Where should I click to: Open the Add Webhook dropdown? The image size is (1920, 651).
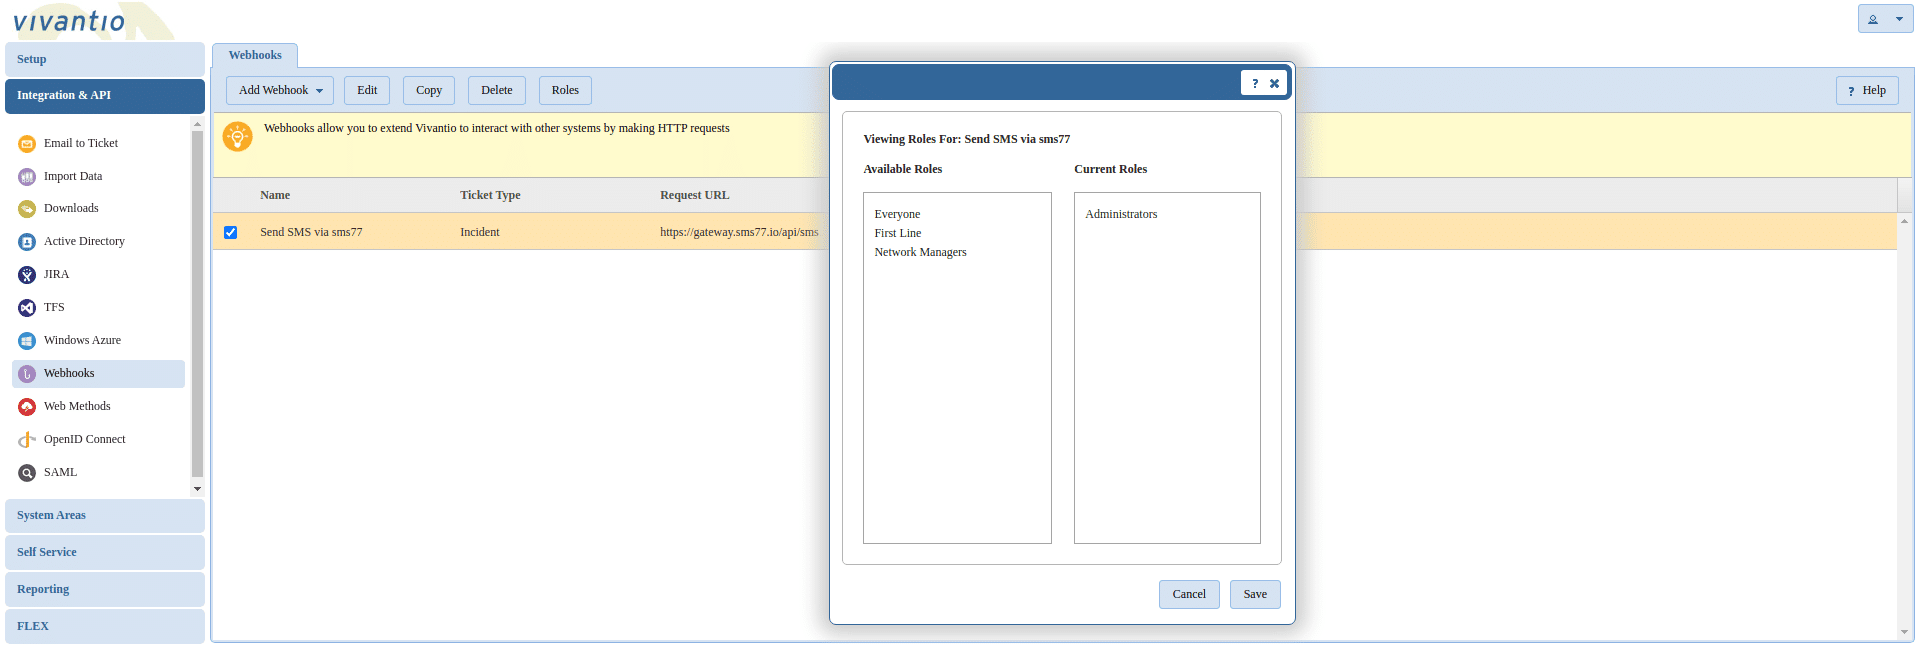point(280,90)
